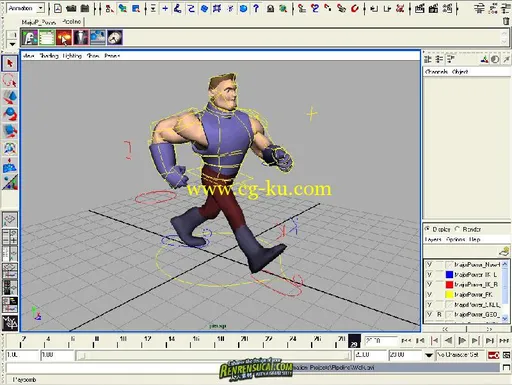
Task: Select the Display radio button
Action: [427, 229]
